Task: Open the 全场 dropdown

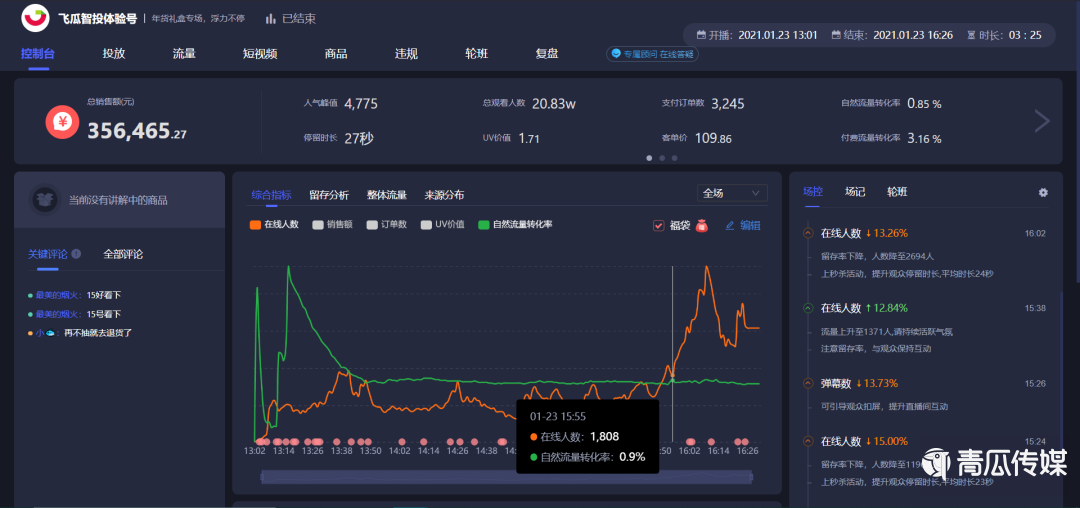Action: coord(732,193)
